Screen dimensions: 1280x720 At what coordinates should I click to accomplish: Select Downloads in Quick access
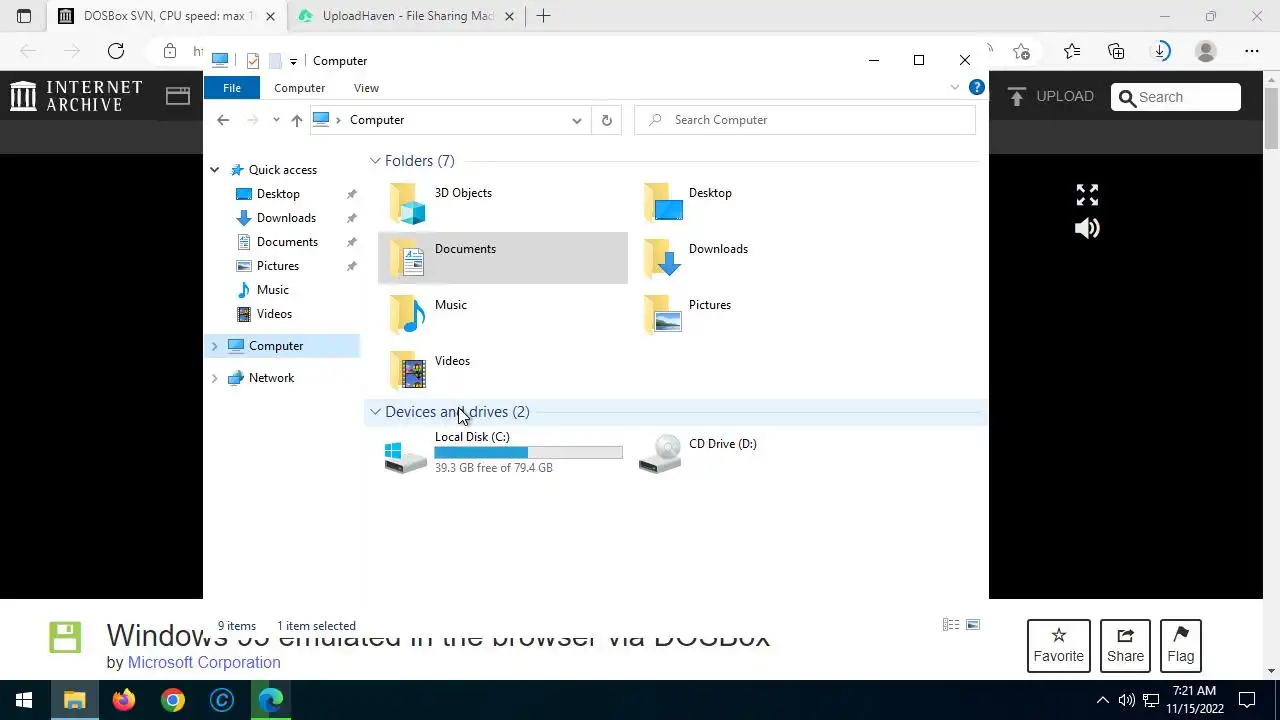[286, 218]
